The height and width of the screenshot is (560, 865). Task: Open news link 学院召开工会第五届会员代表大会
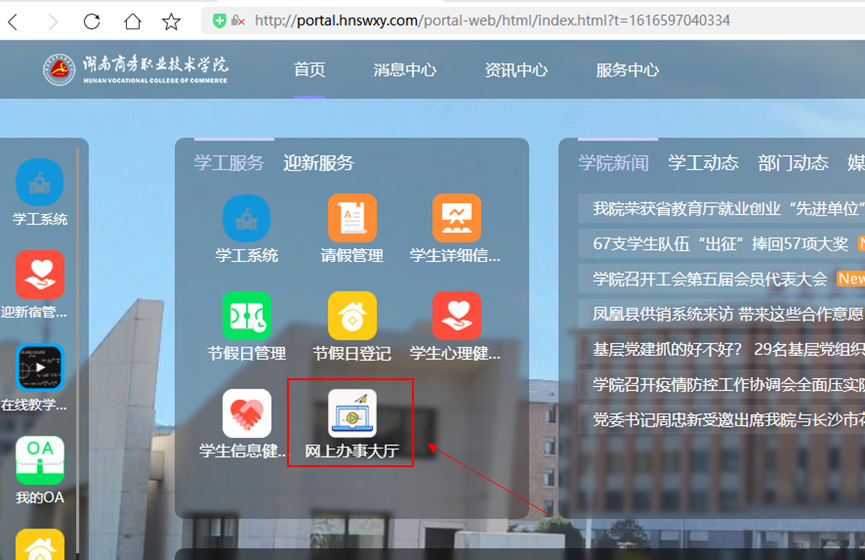click(x=710, y=279)
